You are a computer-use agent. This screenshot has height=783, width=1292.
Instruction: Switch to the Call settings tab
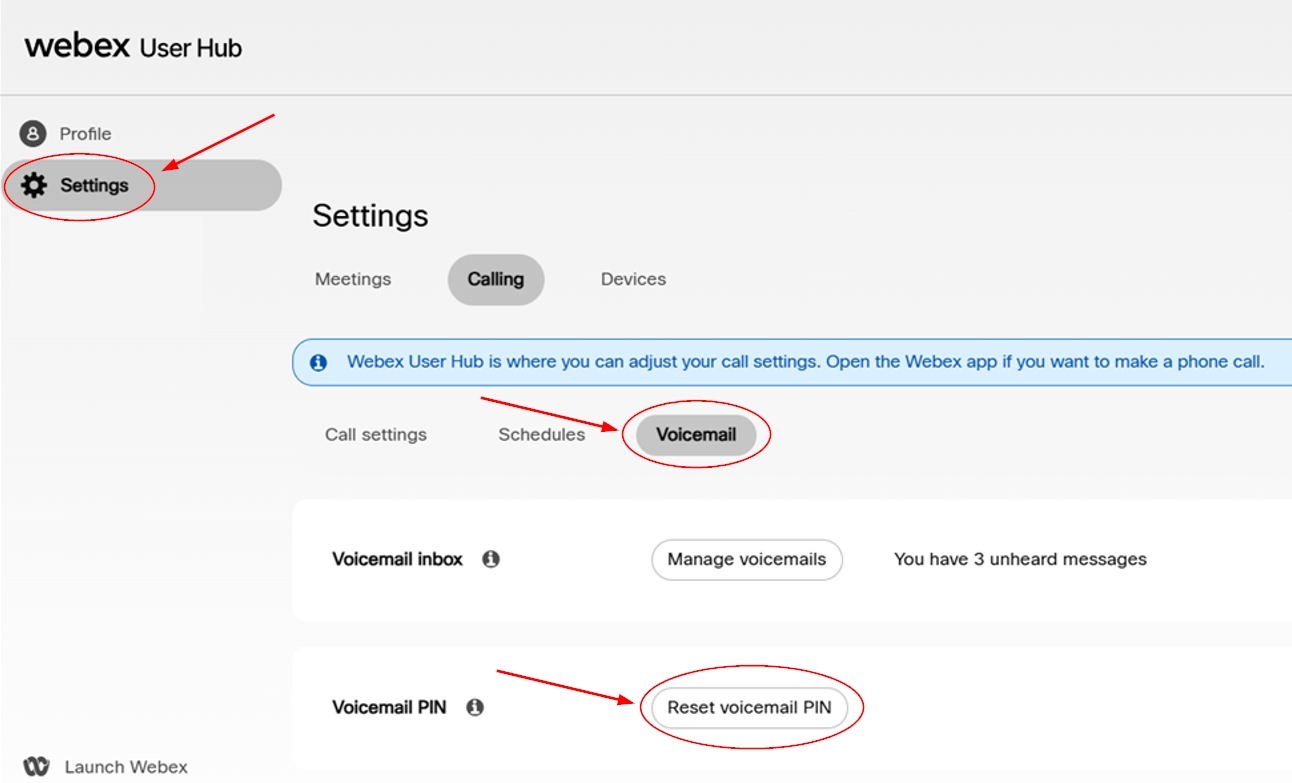[375, 434]
